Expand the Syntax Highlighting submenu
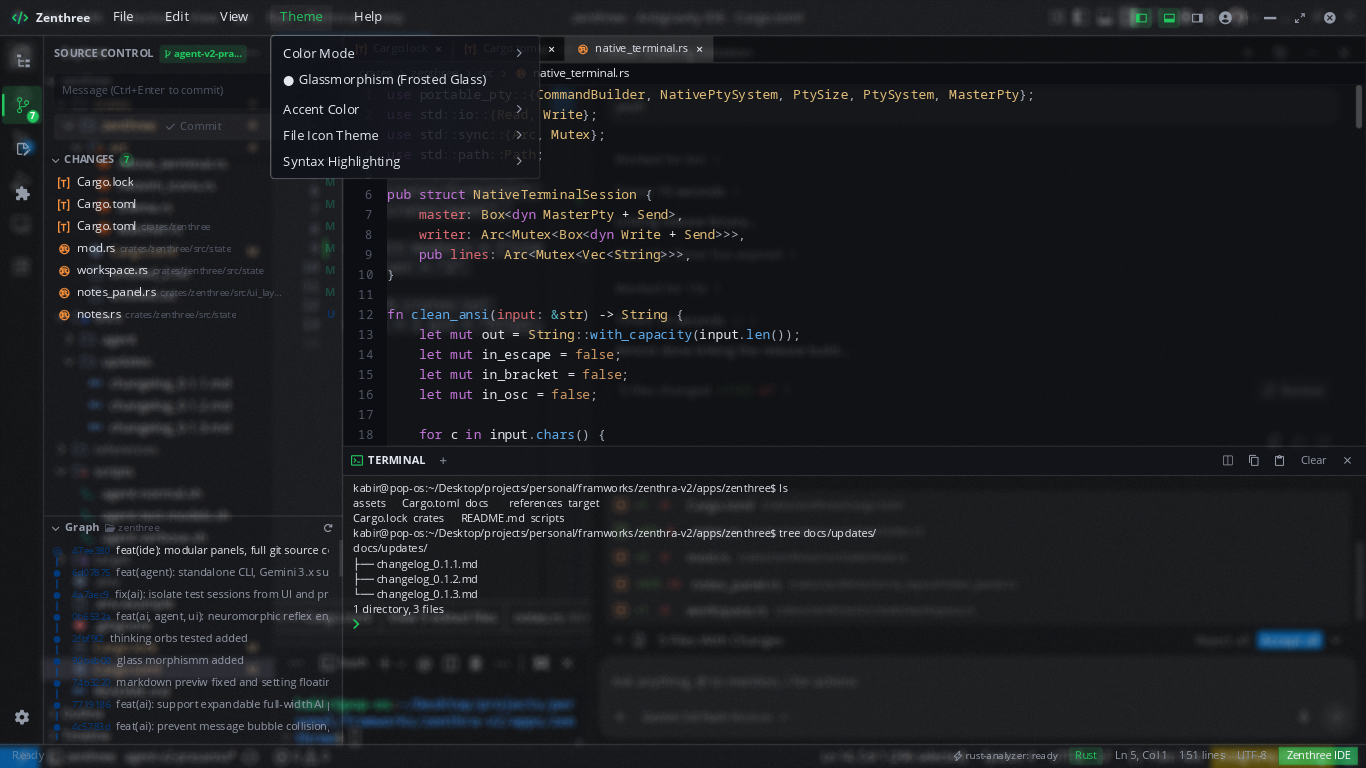 tap(405, 161)
